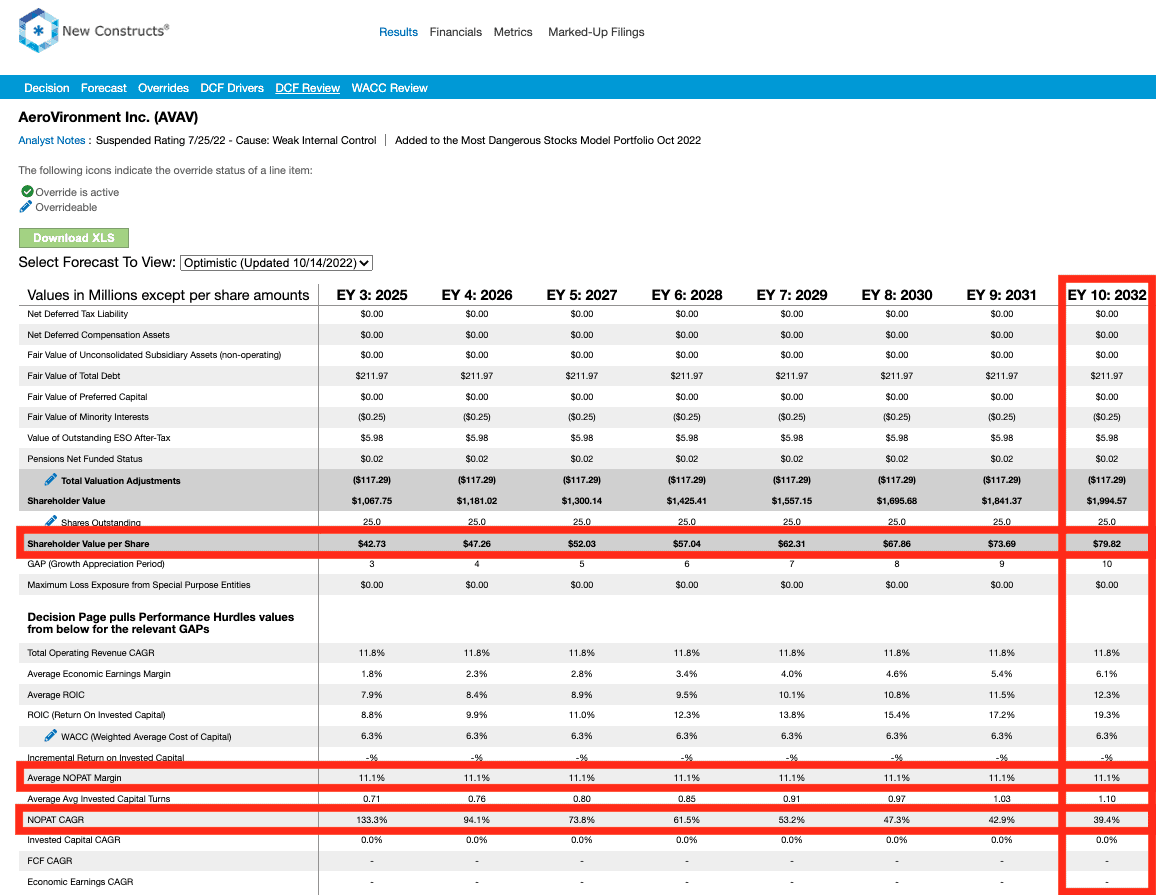The height and width of the screenshot is (895, 1156).
Task: Click the EY 5: 2027 column header
Action: point(582,295)
